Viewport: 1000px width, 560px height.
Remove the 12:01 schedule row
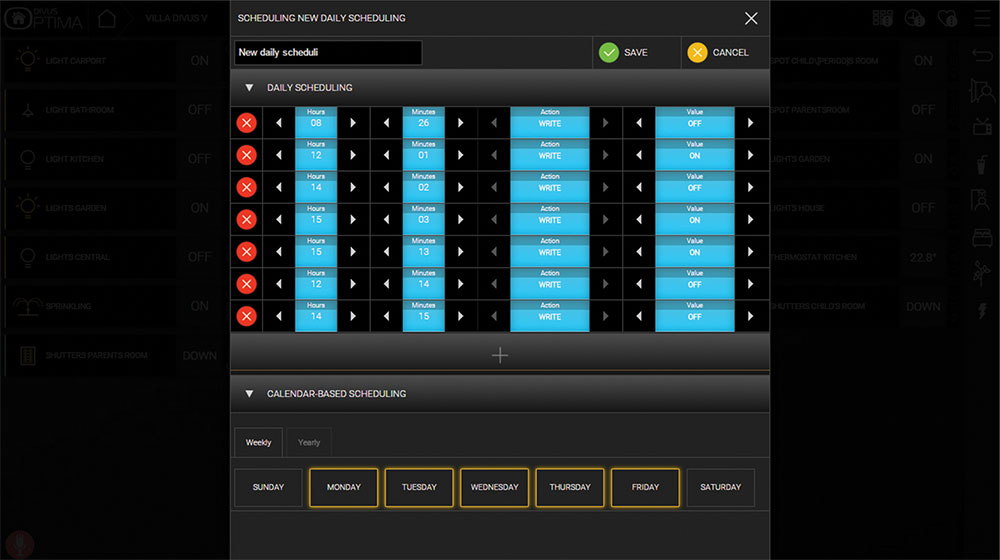pos(247,155)
